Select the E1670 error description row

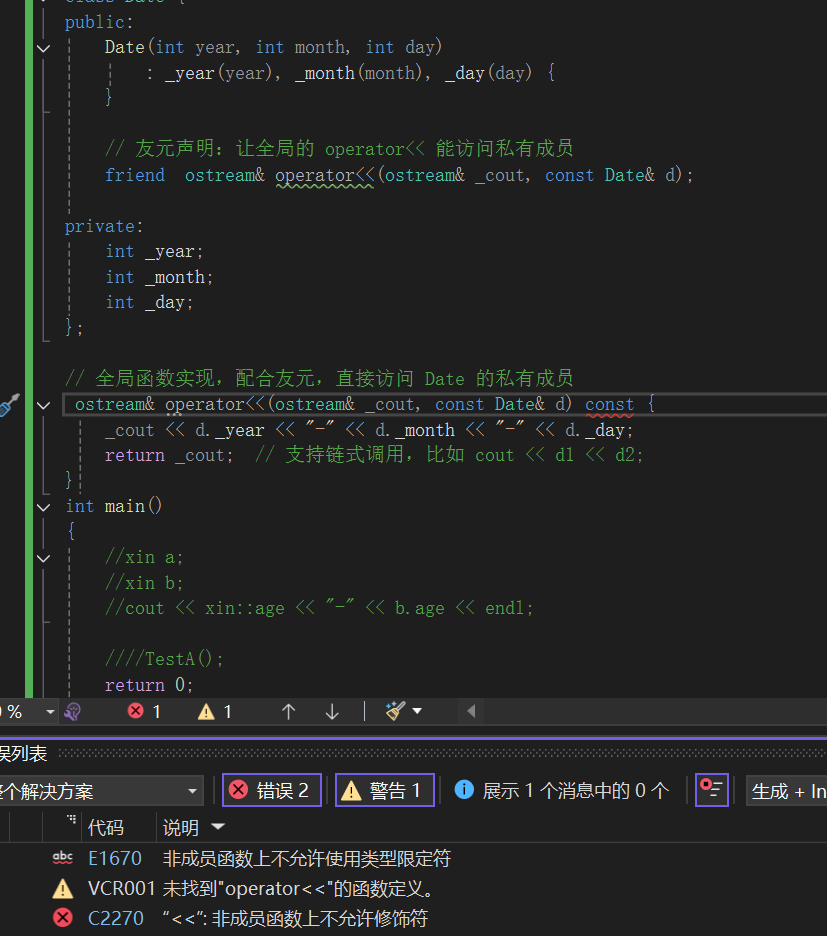pyautogui.click(x=307, y=858)
